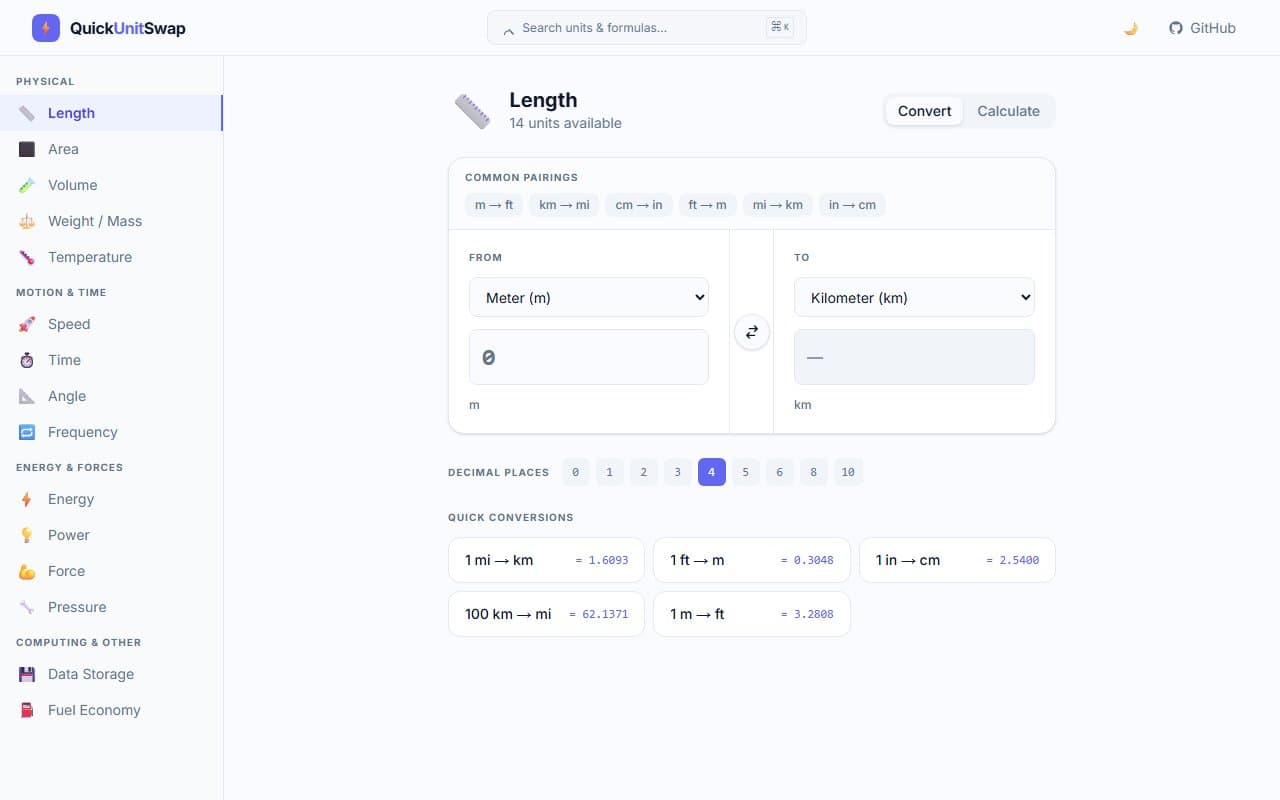Choose the ft → m common pairing
The image size is (1280, 800).
[x=707, y=205]
